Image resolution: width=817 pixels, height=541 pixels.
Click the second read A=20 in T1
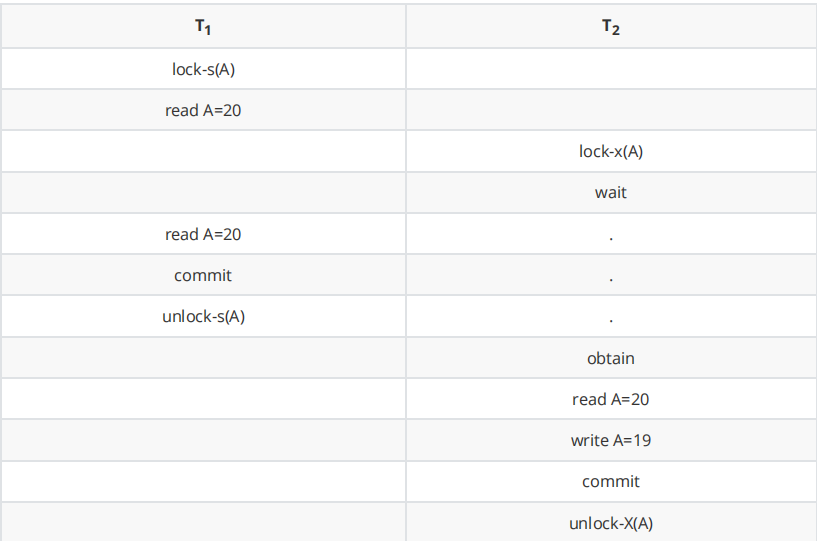pyautogui.click(x=203, y=234)
